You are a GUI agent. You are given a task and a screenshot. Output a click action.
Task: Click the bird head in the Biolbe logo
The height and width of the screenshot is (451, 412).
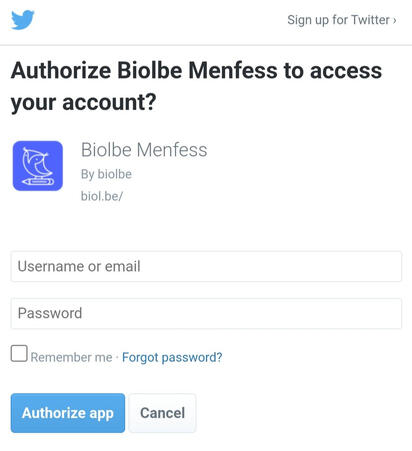coord(35,156)
